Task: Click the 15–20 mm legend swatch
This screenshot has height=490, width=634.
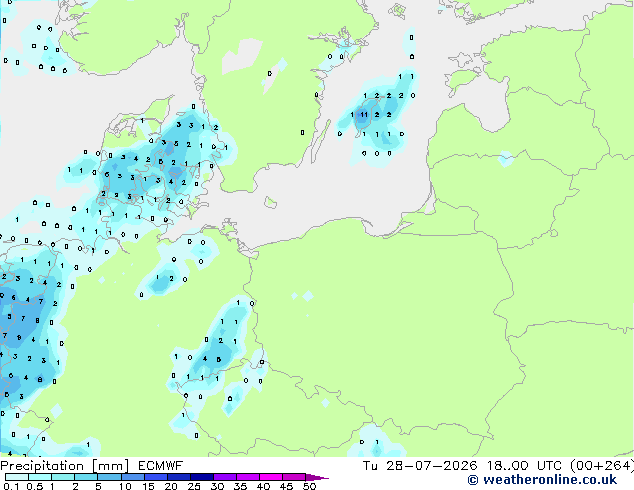Action: click(156, 477)
